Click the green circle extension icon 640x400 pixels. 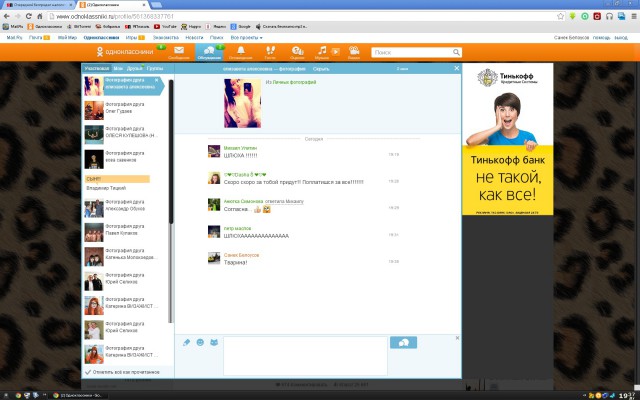click(x=585, y=16)
